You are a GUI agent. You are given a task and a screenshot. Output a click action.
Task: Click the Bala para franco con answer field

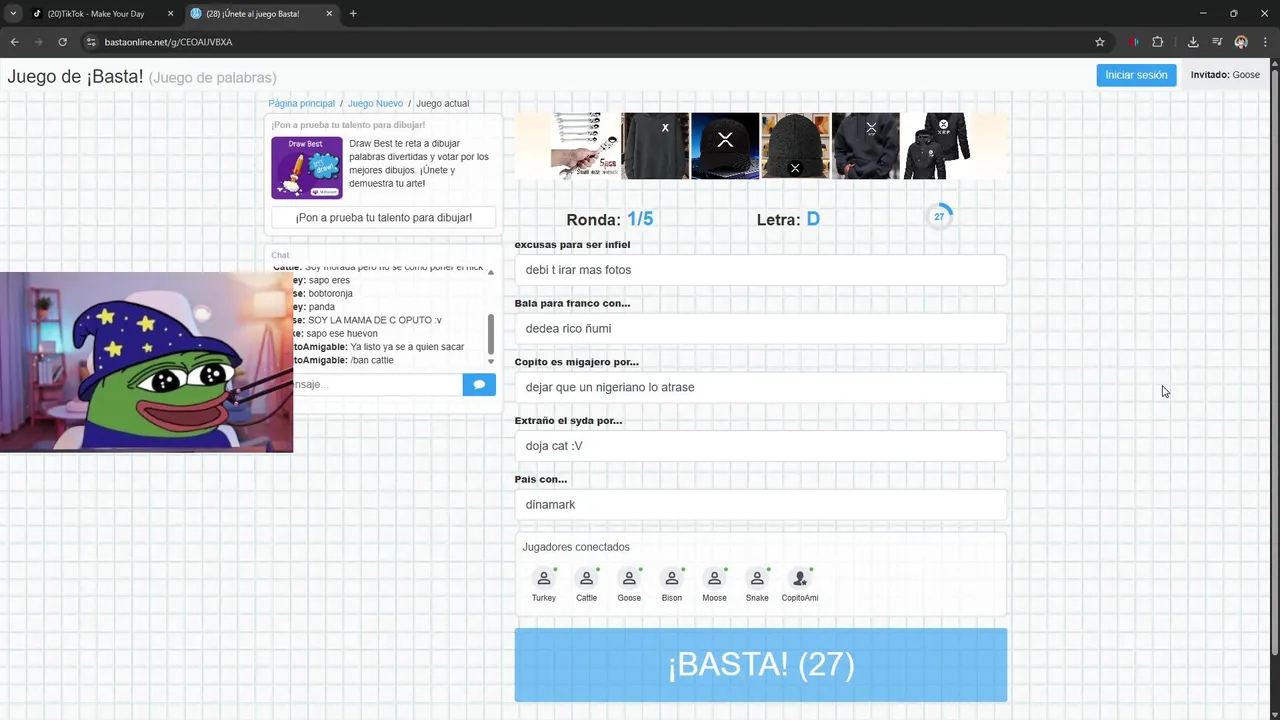760,328
